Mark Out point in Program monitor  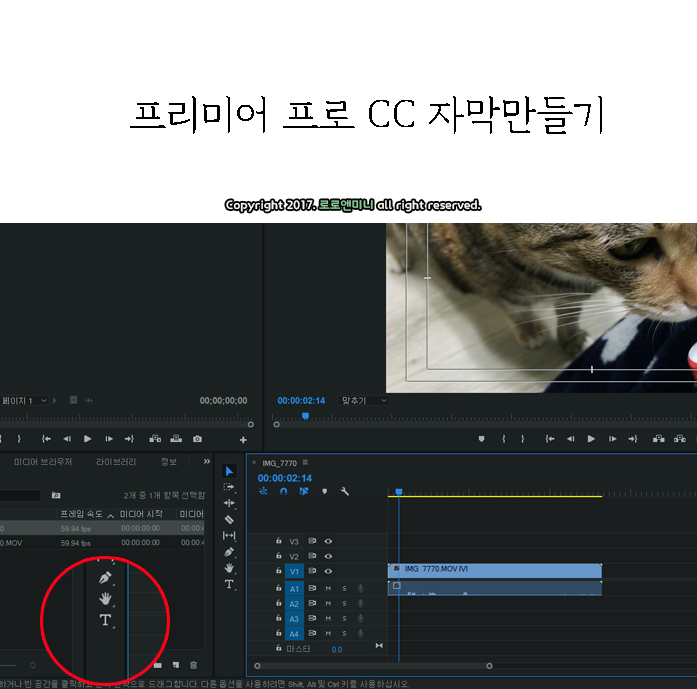coord(523,439)
